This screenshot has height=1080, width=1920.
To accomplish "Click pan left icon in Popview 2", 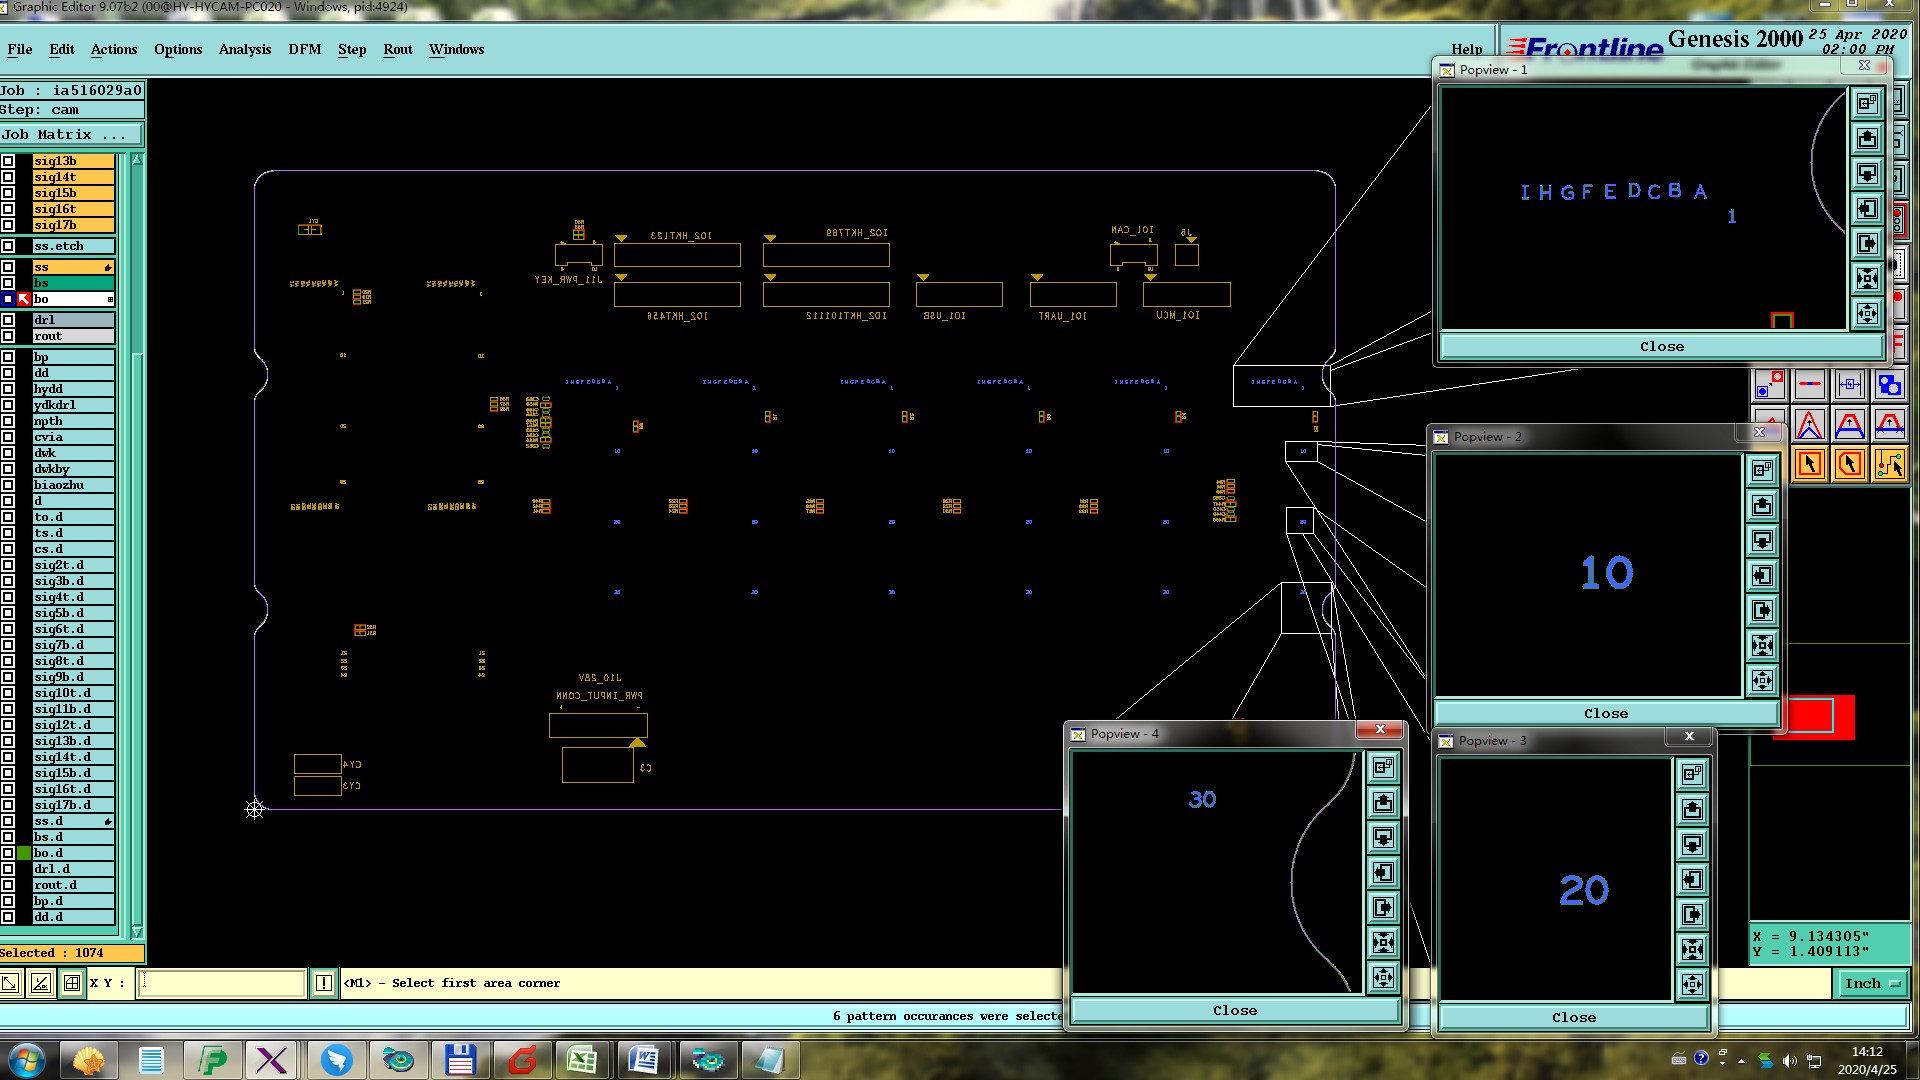I will (x=1762, y=575).
